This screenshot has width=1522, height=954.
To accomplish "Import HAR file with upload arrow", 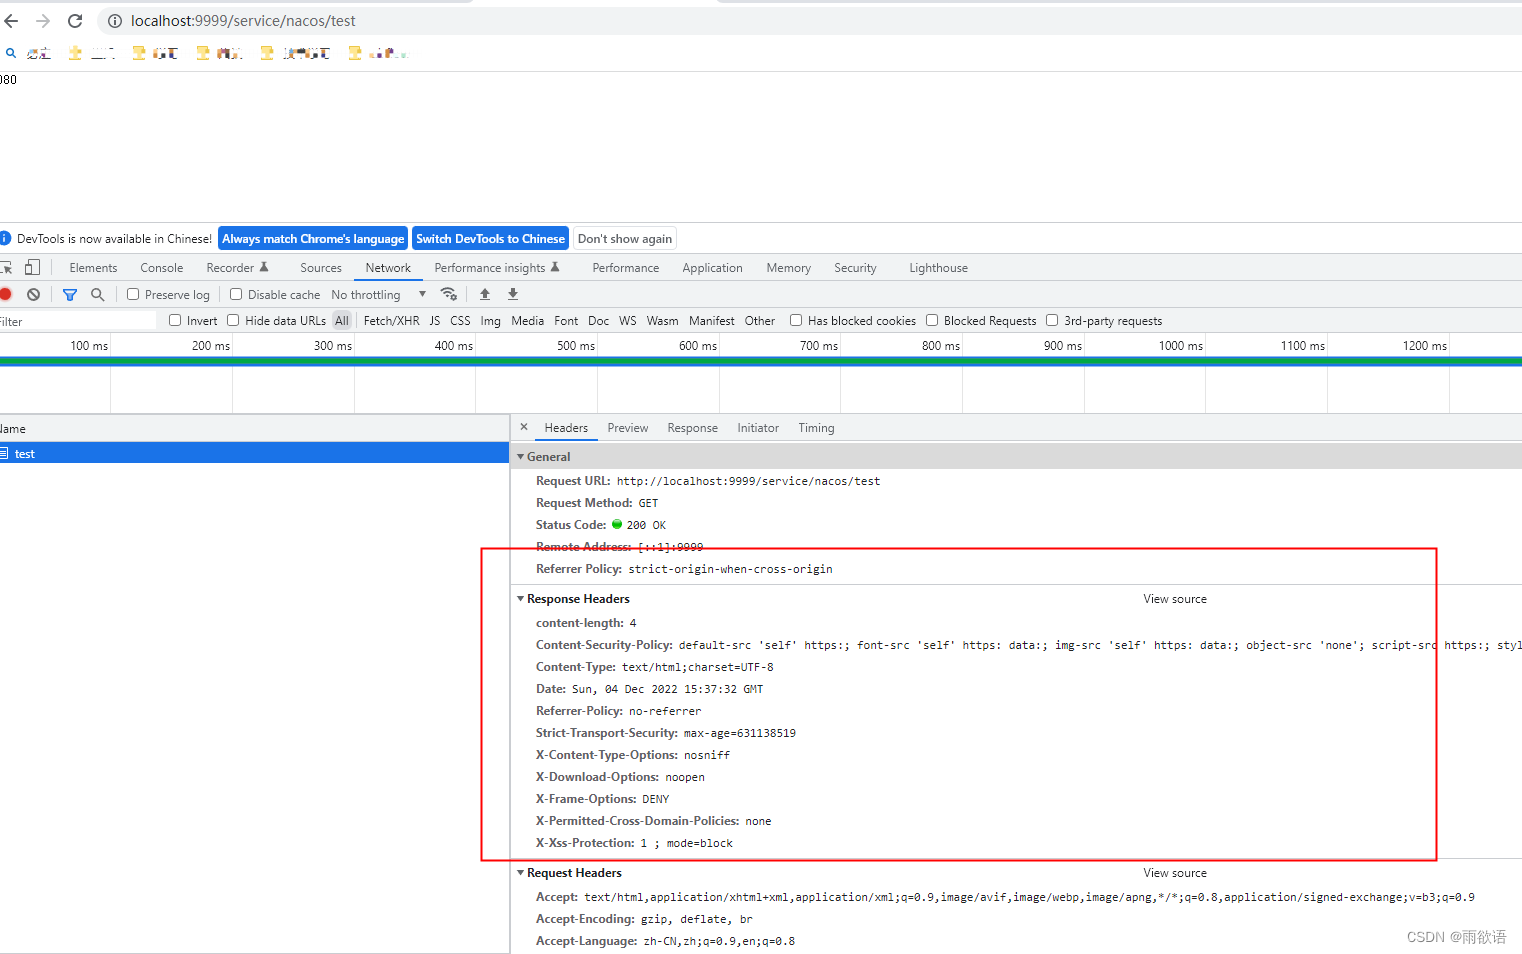I will pyautogui.click(x=485, y=294).
